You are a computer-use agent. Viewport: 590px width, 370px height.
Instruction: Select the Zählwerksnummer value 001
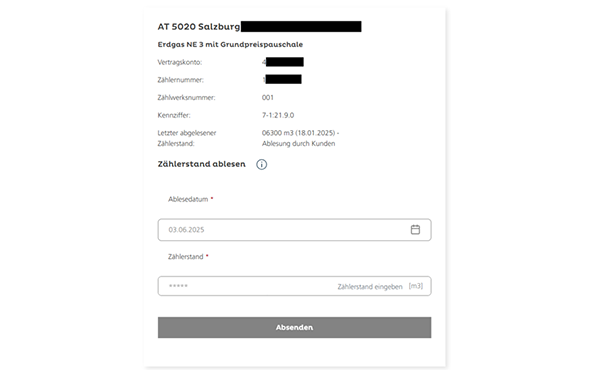[268, 97]
